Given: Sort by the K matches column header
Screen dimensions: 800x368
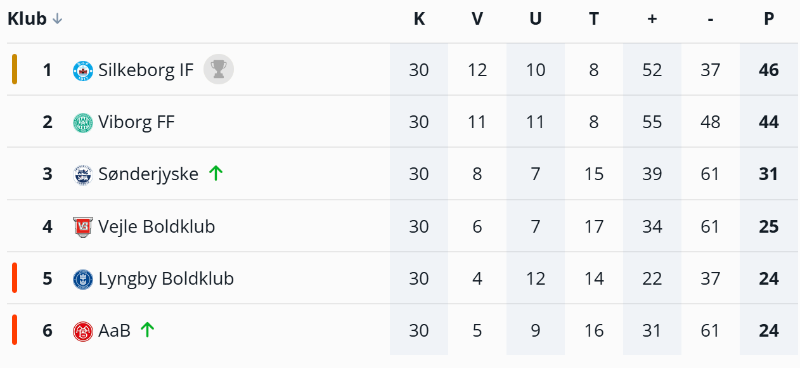Looking at the screenshot, I should (419, 19).
